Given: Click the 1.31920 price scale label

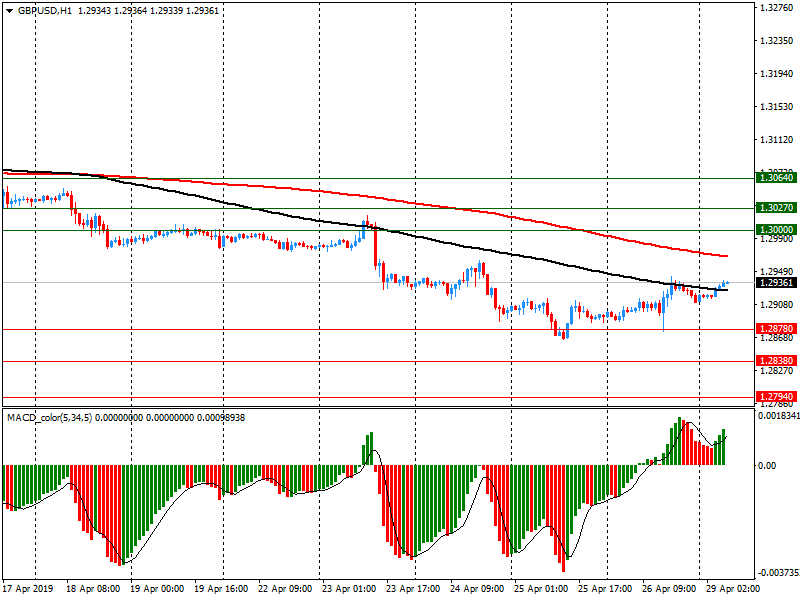Looking at the screenshot, I should click(x=776, y=74).
